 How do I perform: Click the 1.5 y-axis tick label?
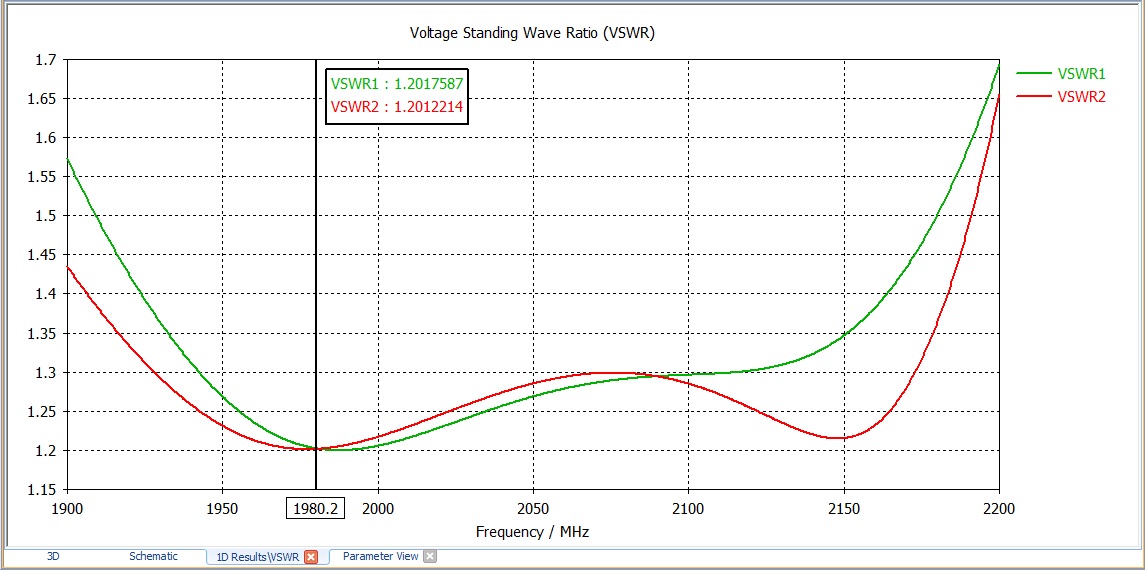(x=45, y=216)
